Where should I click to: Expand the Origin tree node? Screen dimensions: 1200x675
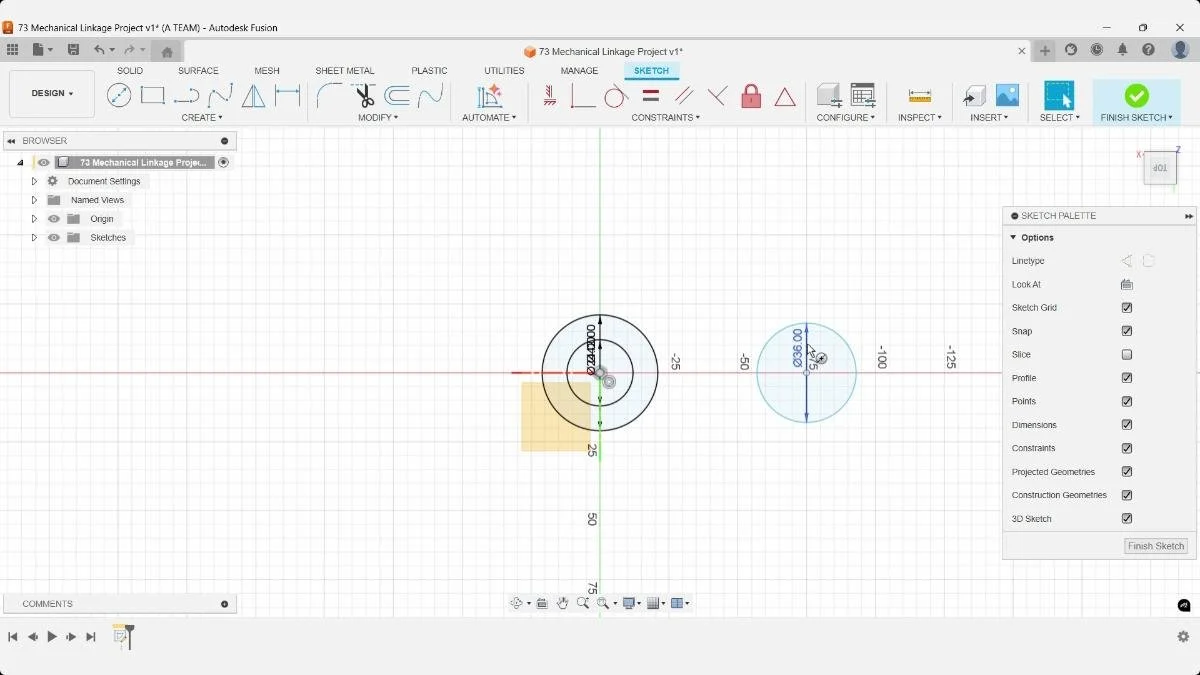pyautogui.click(x=34, y=219)
